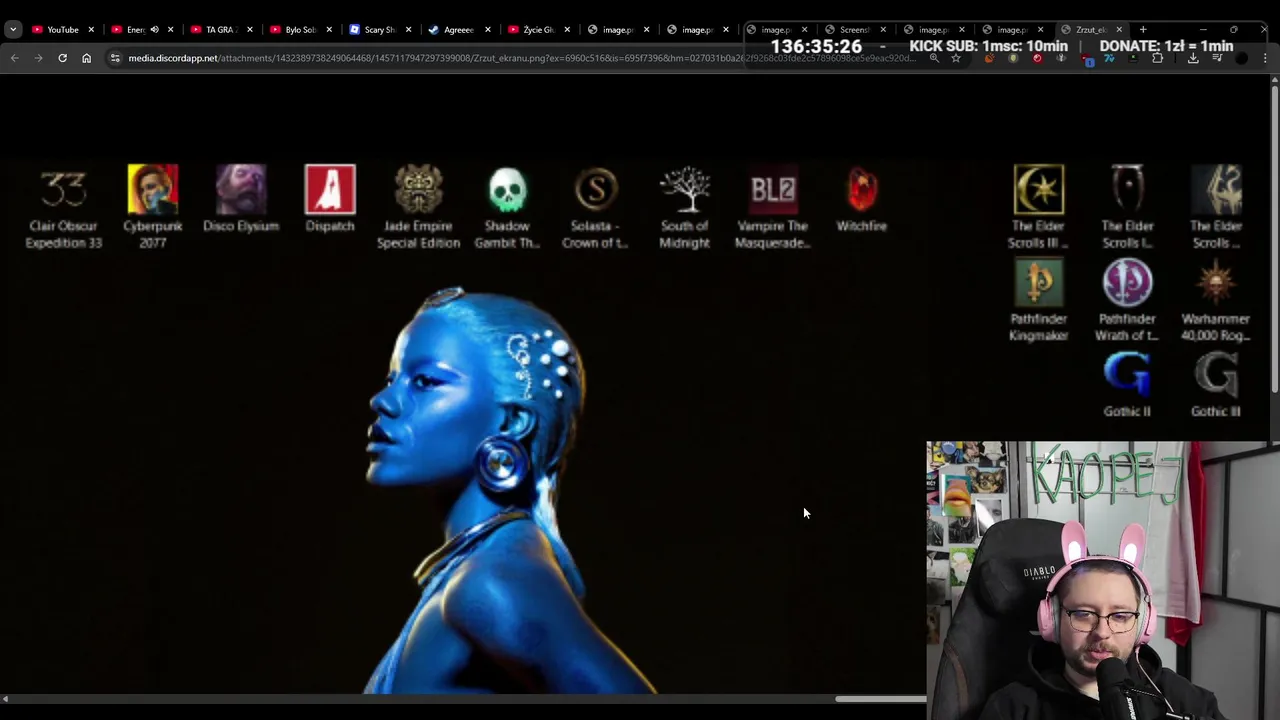Click the Shadow Gambit skull icon

[x=507, y=190]
